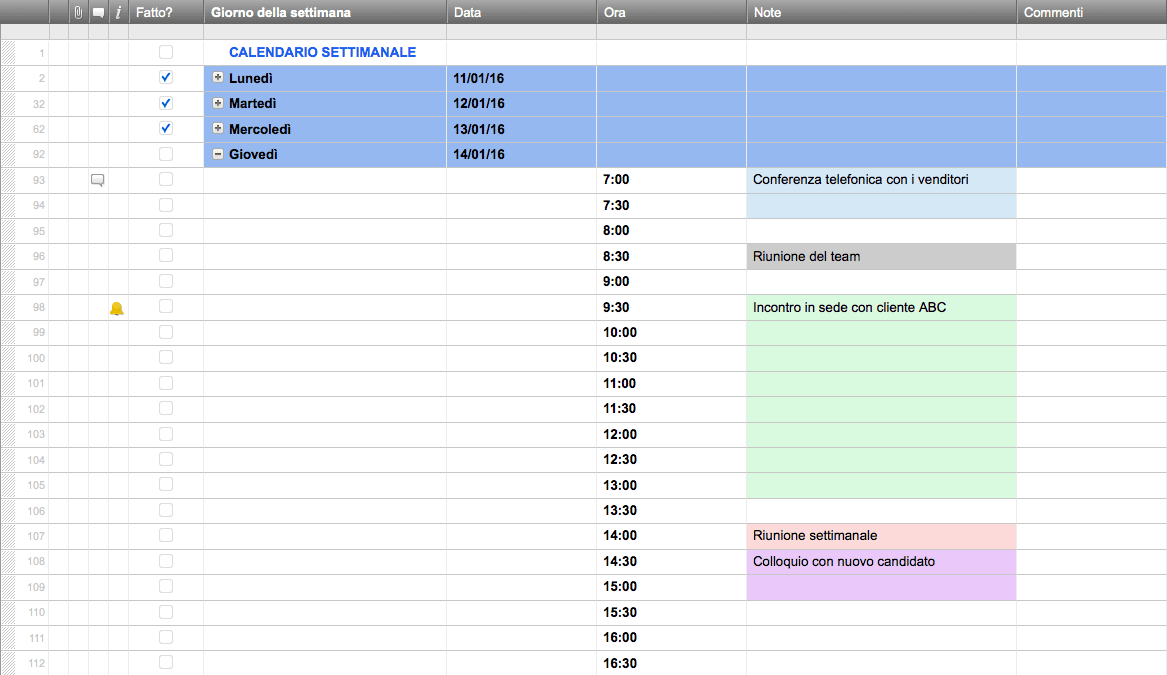Click the 9:00 time cell
This screenshot has height=675, width=1167.
click(x=671, y=281)
